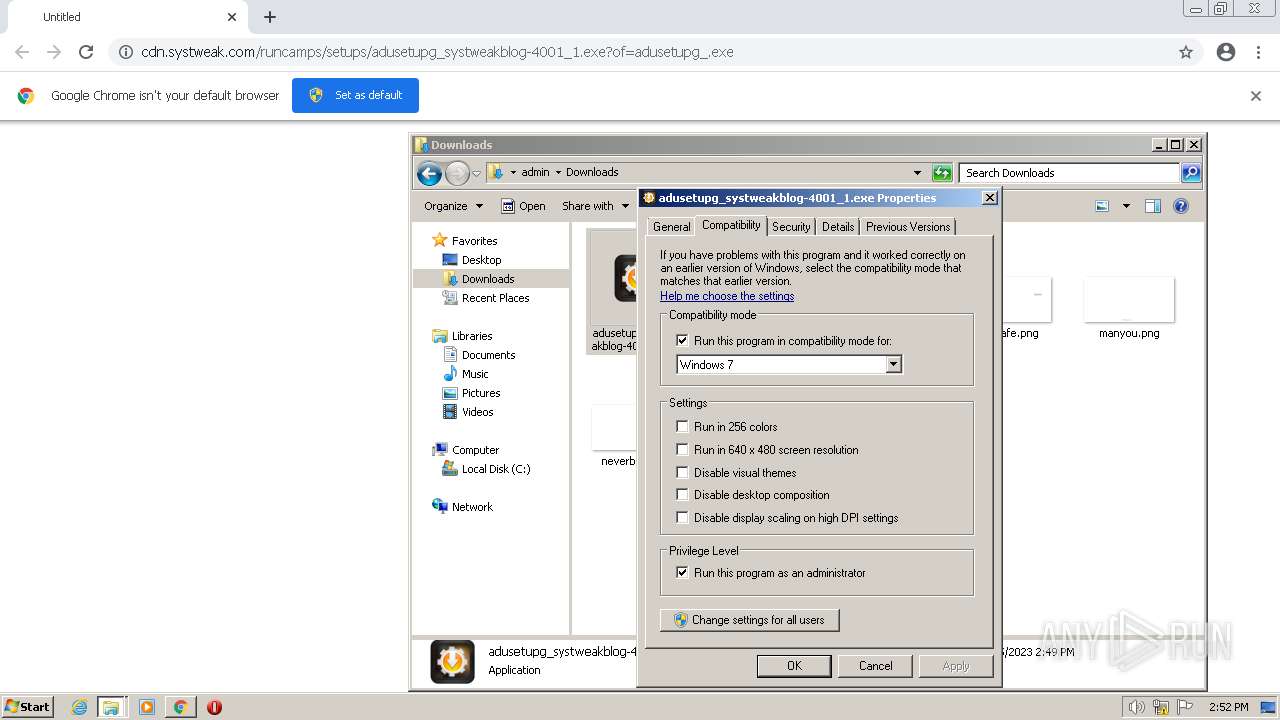The width and height of the screenshot is (1280, 720).
Task: Open volume control in system tray
Action: [1137, 707]
